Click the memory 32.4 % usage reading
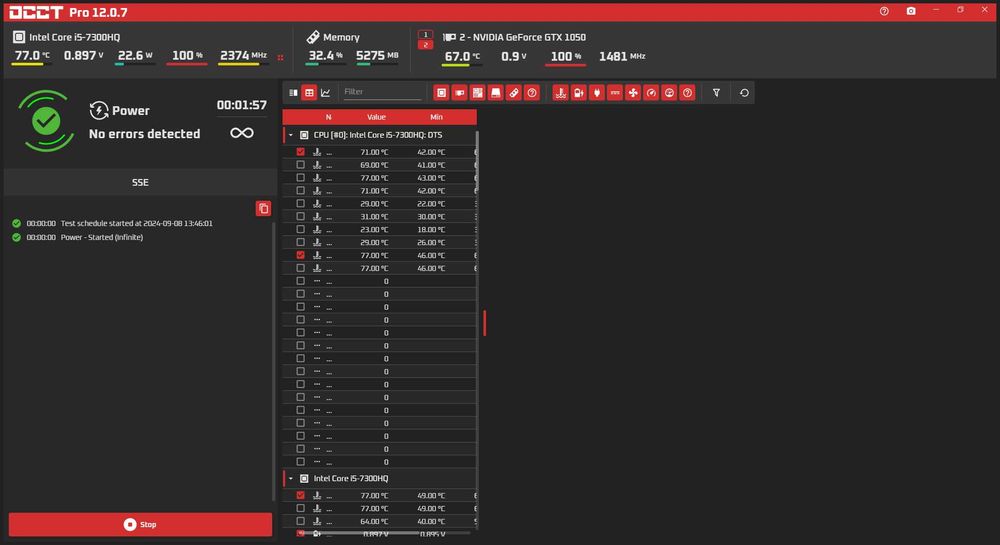Screen dimensions: 1000x545 325,55
